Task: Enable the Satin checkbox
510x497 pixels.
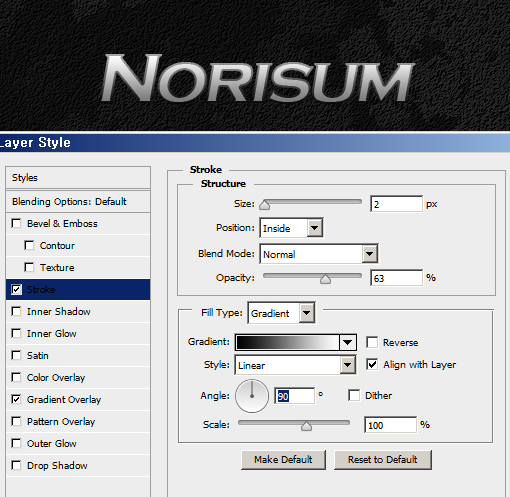Action: pos(16,355)
